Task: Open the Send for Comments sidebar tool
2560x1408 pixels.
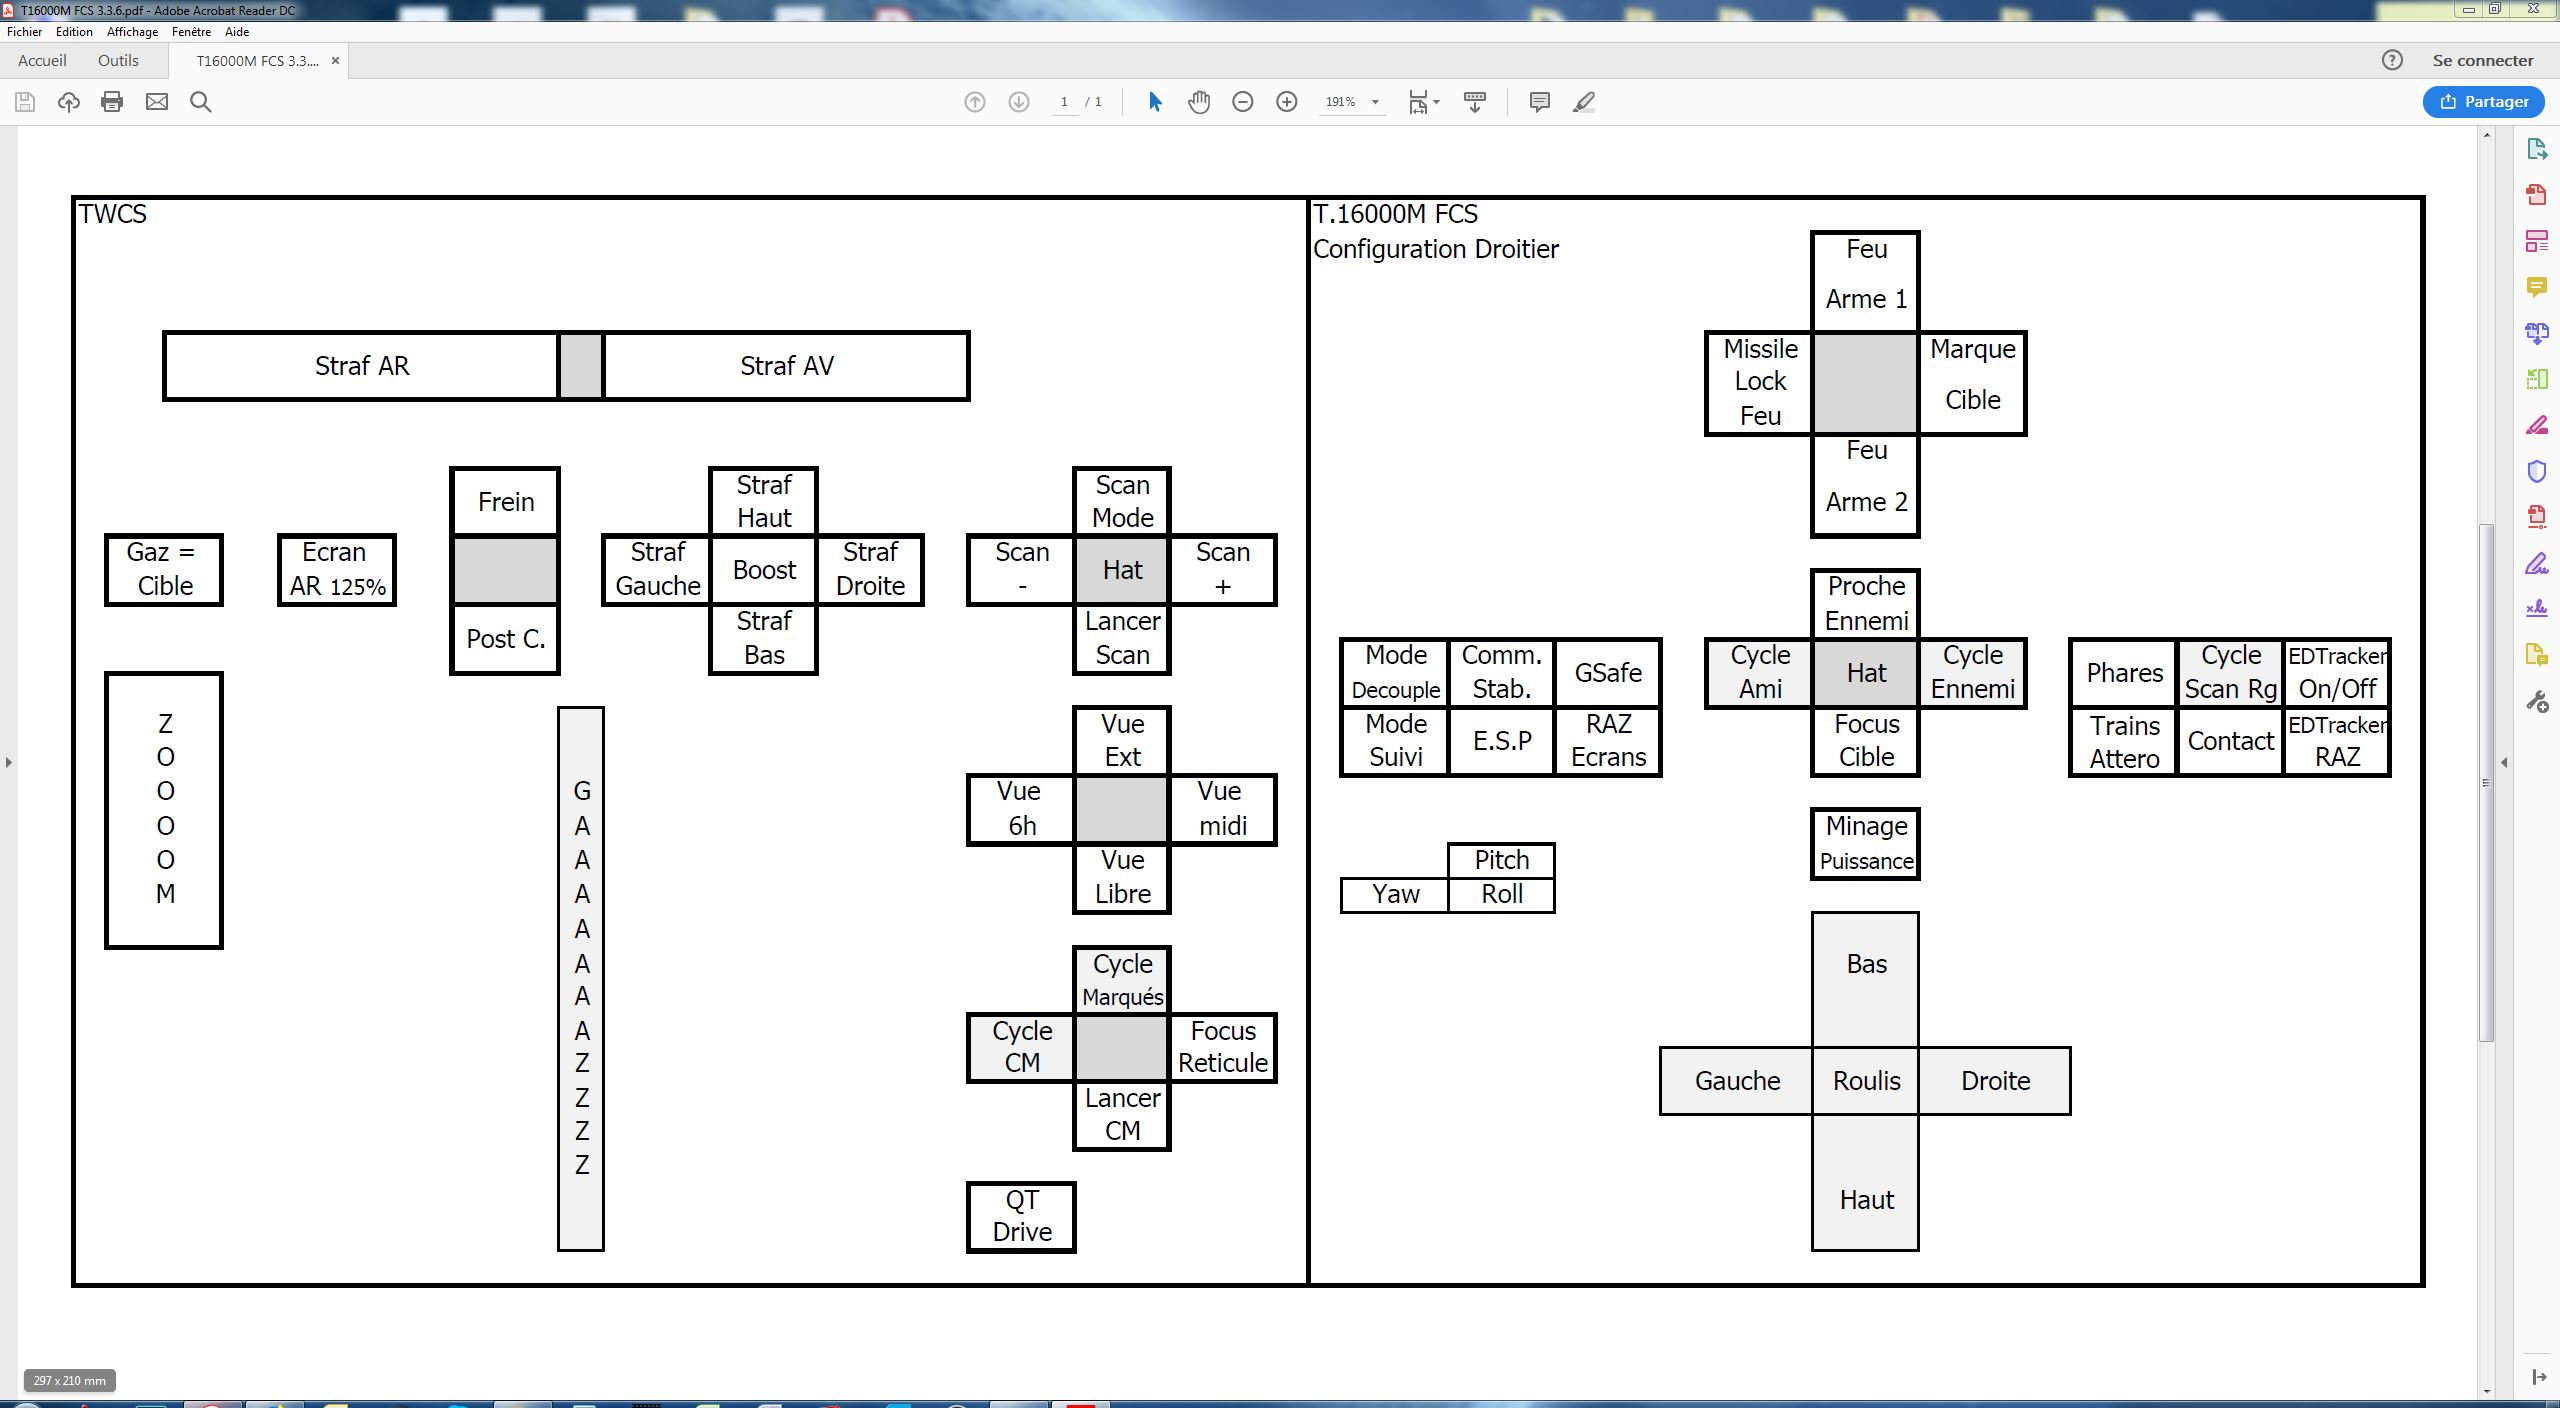Action: point(2536,655)
